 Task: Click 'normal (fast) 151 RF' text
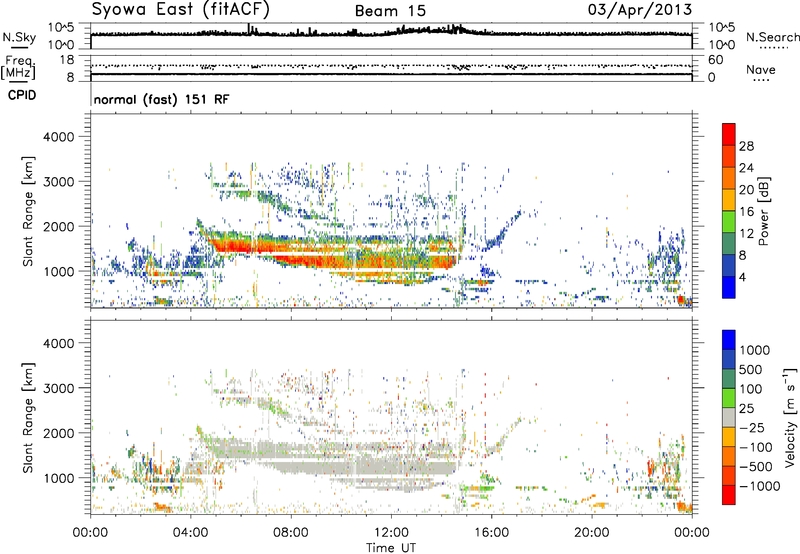click(161, 99)
